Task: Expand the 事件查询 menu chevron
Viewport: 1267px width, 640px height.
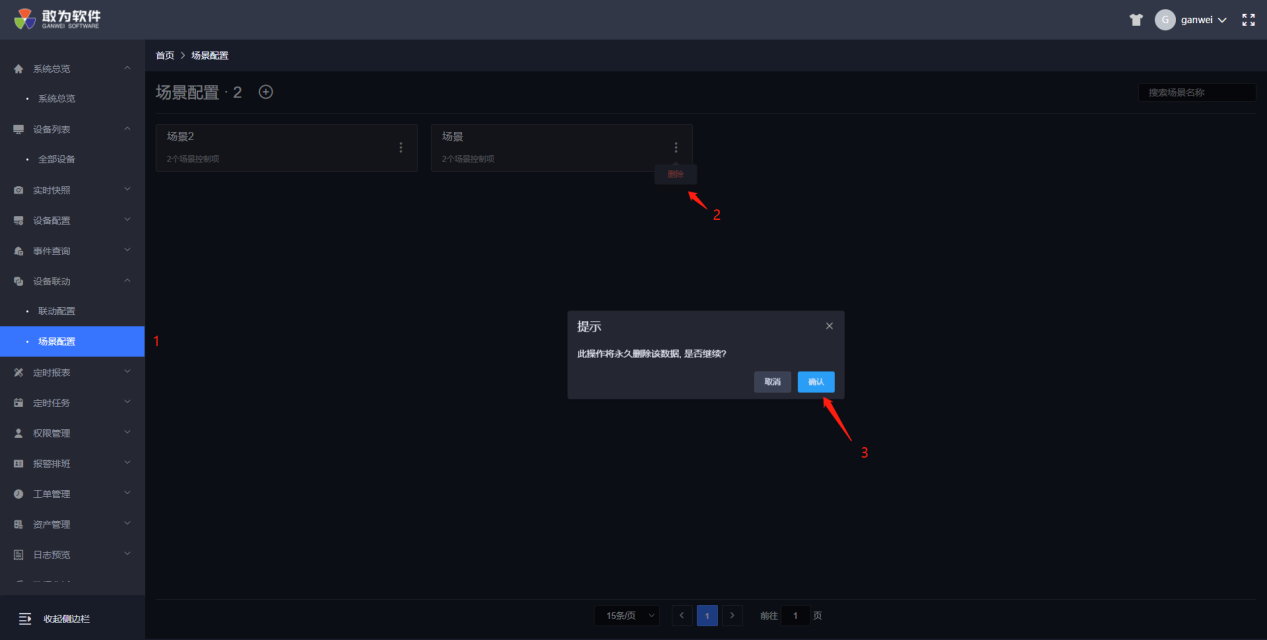Action: click(x=127, y=251)
